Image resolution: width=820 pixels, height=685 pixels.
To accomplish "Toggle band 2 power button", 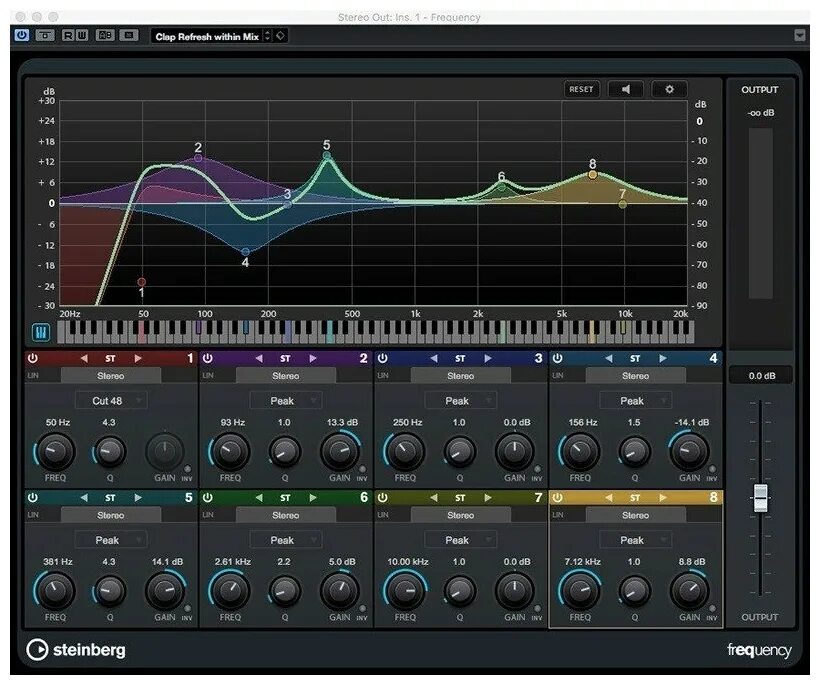I will pos(208,358).
